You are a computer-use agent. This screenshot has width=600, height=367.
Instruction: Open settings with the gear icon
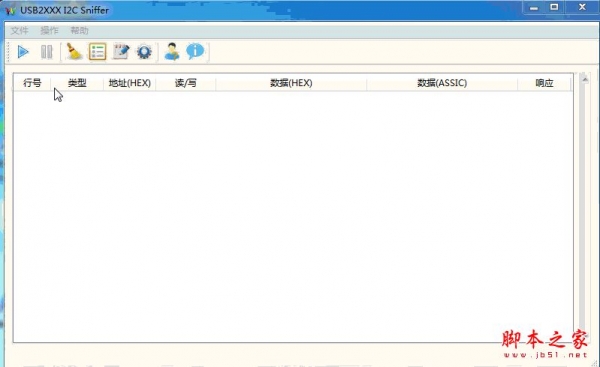click(x=144, y=52)
